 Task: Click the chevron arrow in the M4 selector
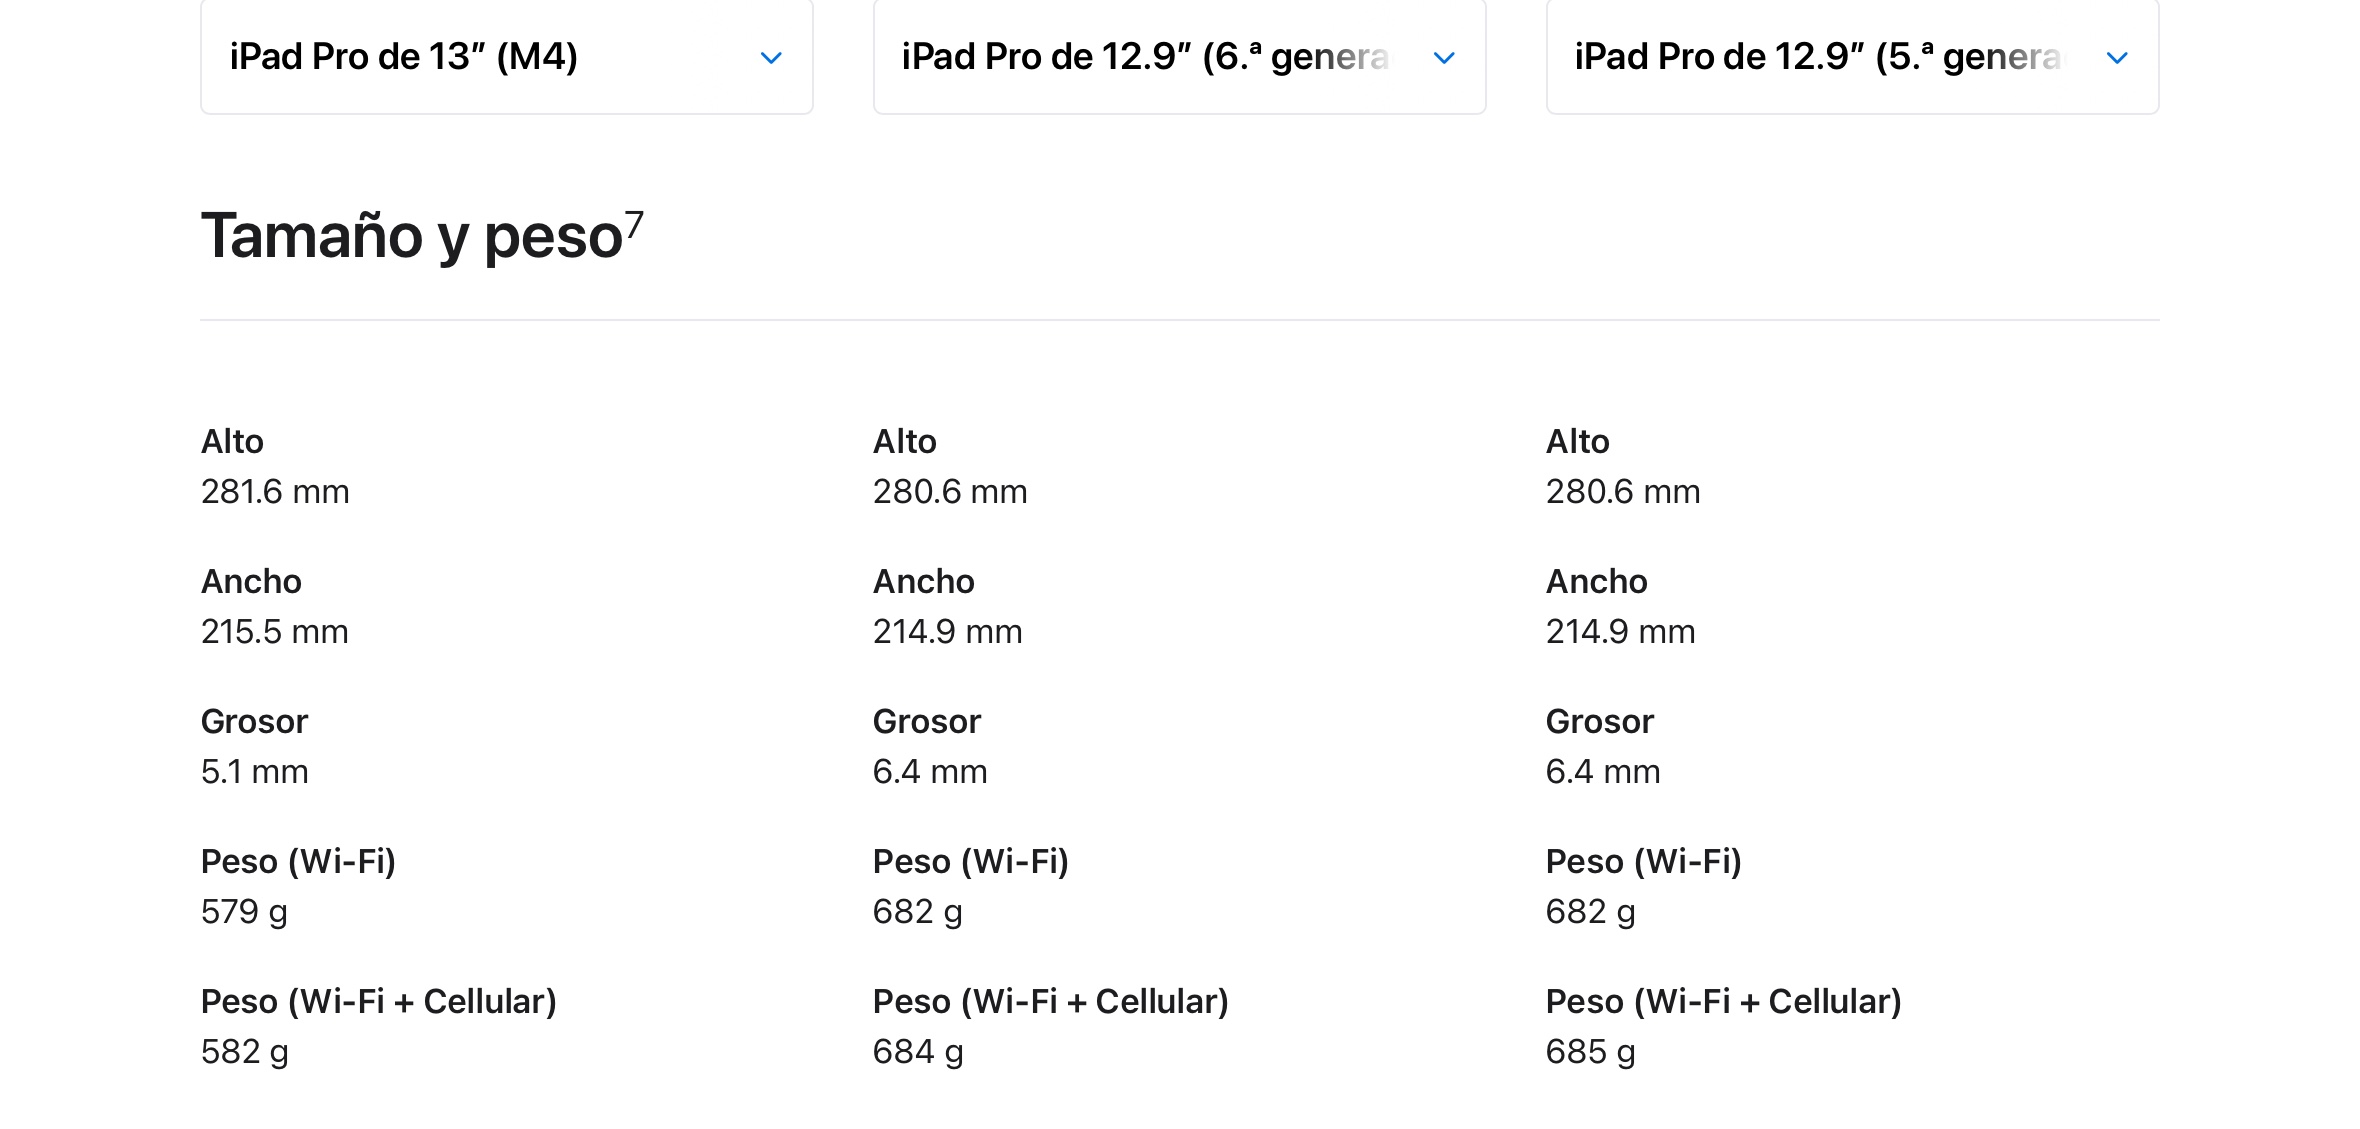click(771, 58)
